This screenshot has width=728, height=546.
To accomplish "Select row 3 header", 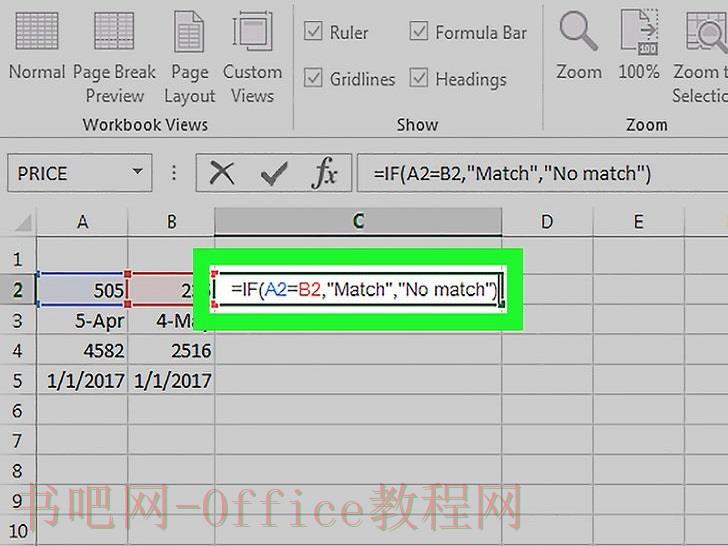I will point(18,320).
